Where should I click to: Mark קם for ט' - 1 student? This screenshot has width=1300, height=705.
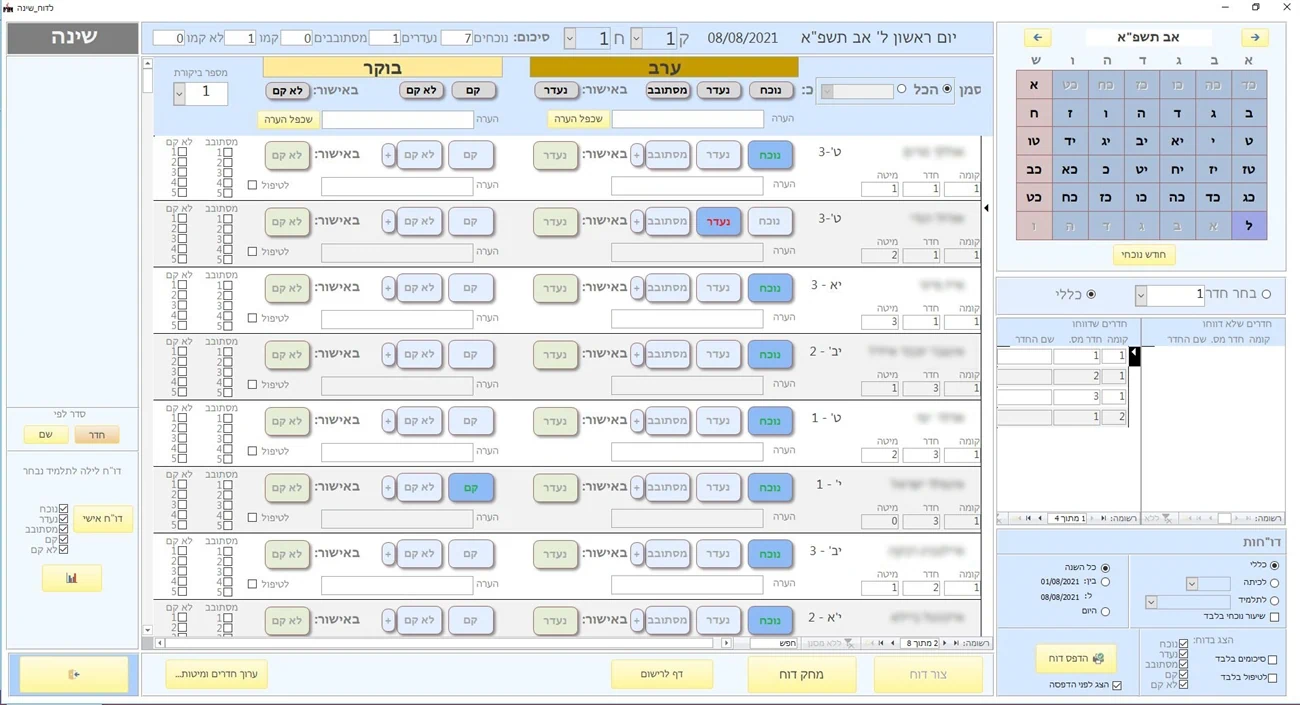[x=470, y=421]
